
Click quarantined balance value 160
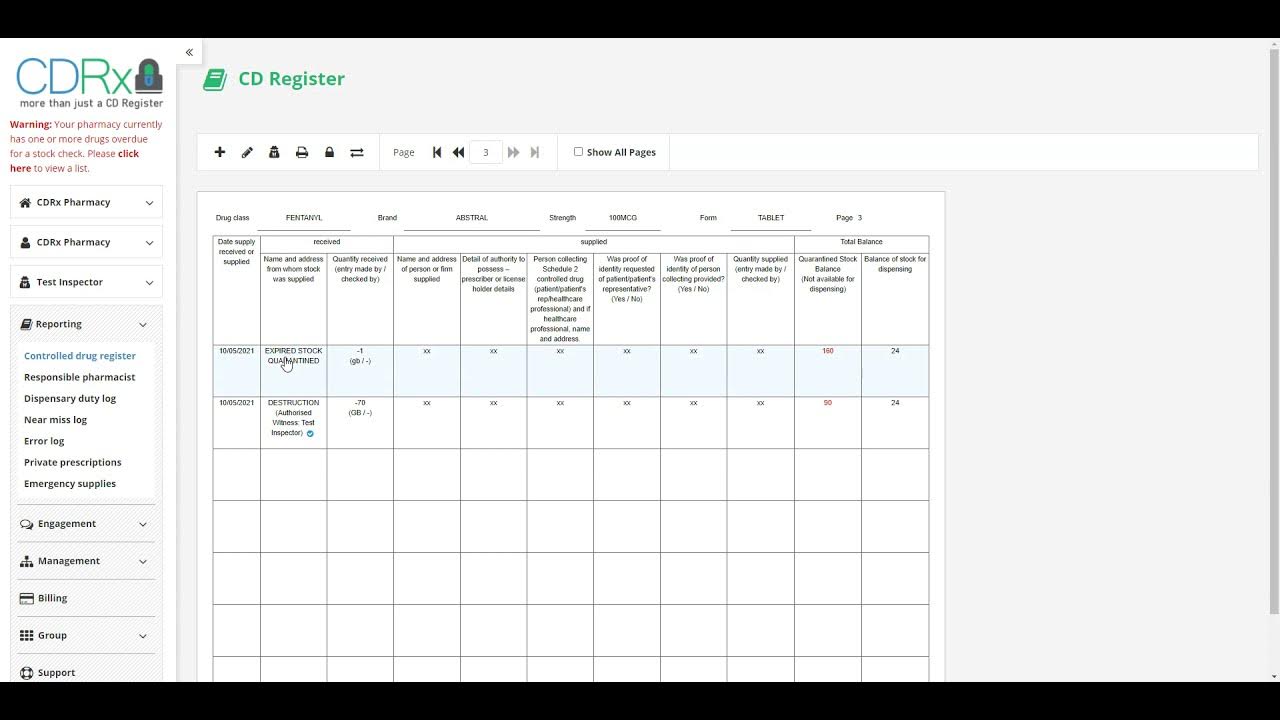[828, 351]
